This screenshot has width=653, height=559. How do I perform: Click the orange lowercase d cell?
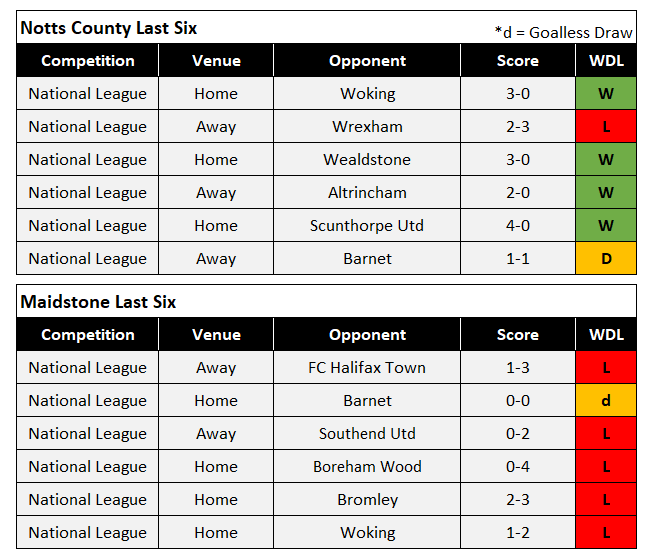coord(605,401)
